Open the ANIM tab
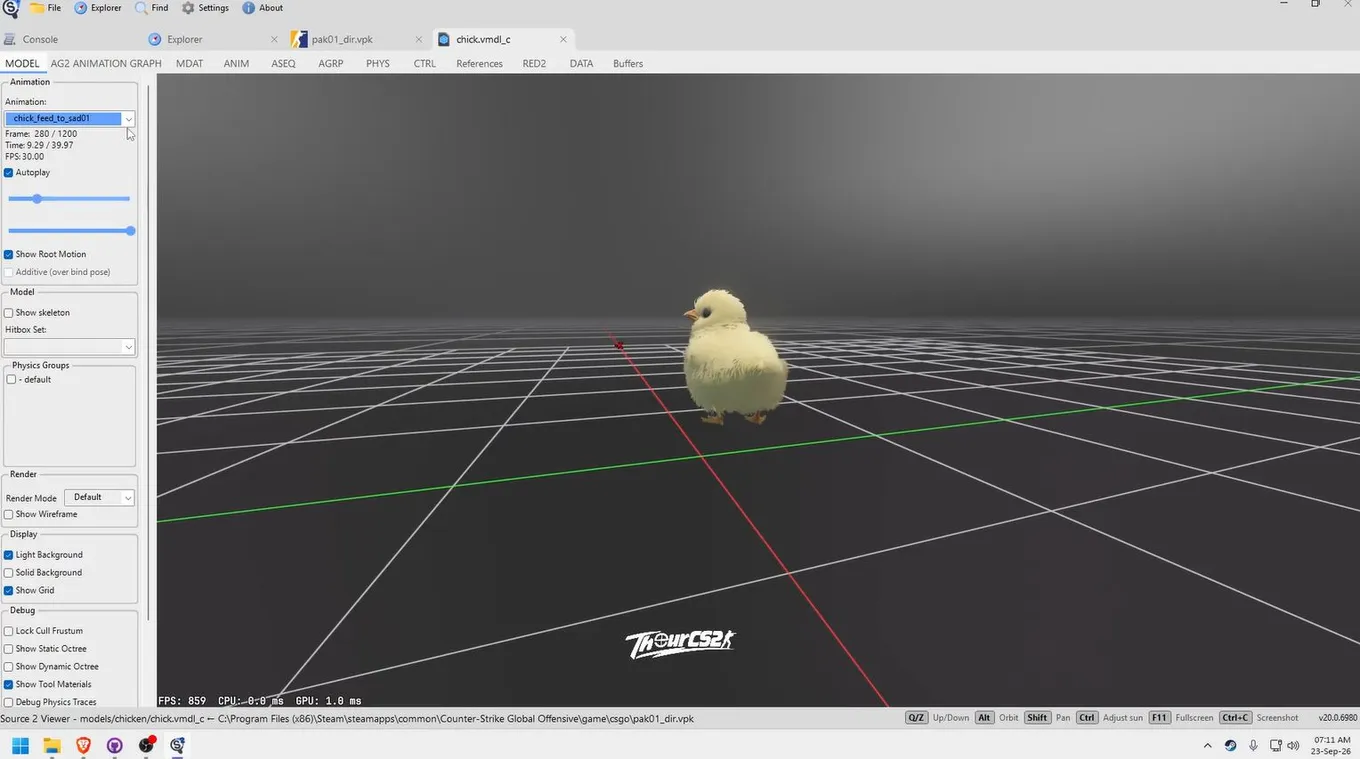 pos(236,63)
